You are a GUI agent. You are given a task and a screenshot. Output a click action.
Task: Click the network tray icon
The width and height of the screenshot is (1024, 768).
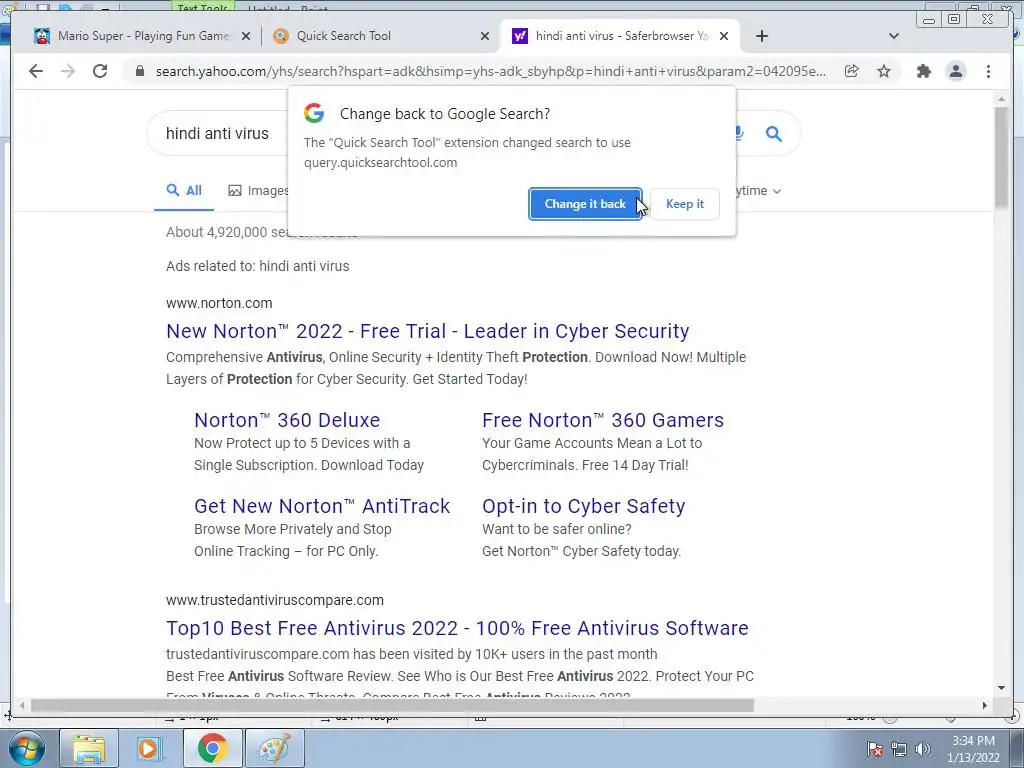pos(899,749)
